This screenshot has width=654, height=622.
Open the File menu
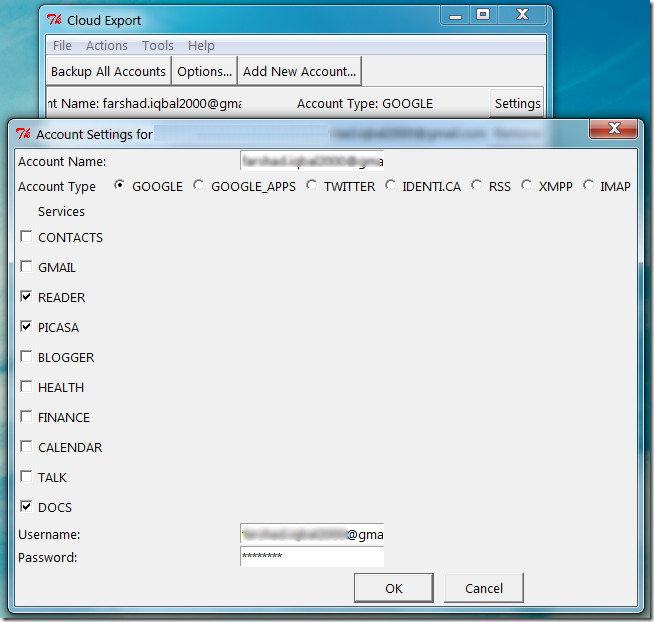coord(62,45)
